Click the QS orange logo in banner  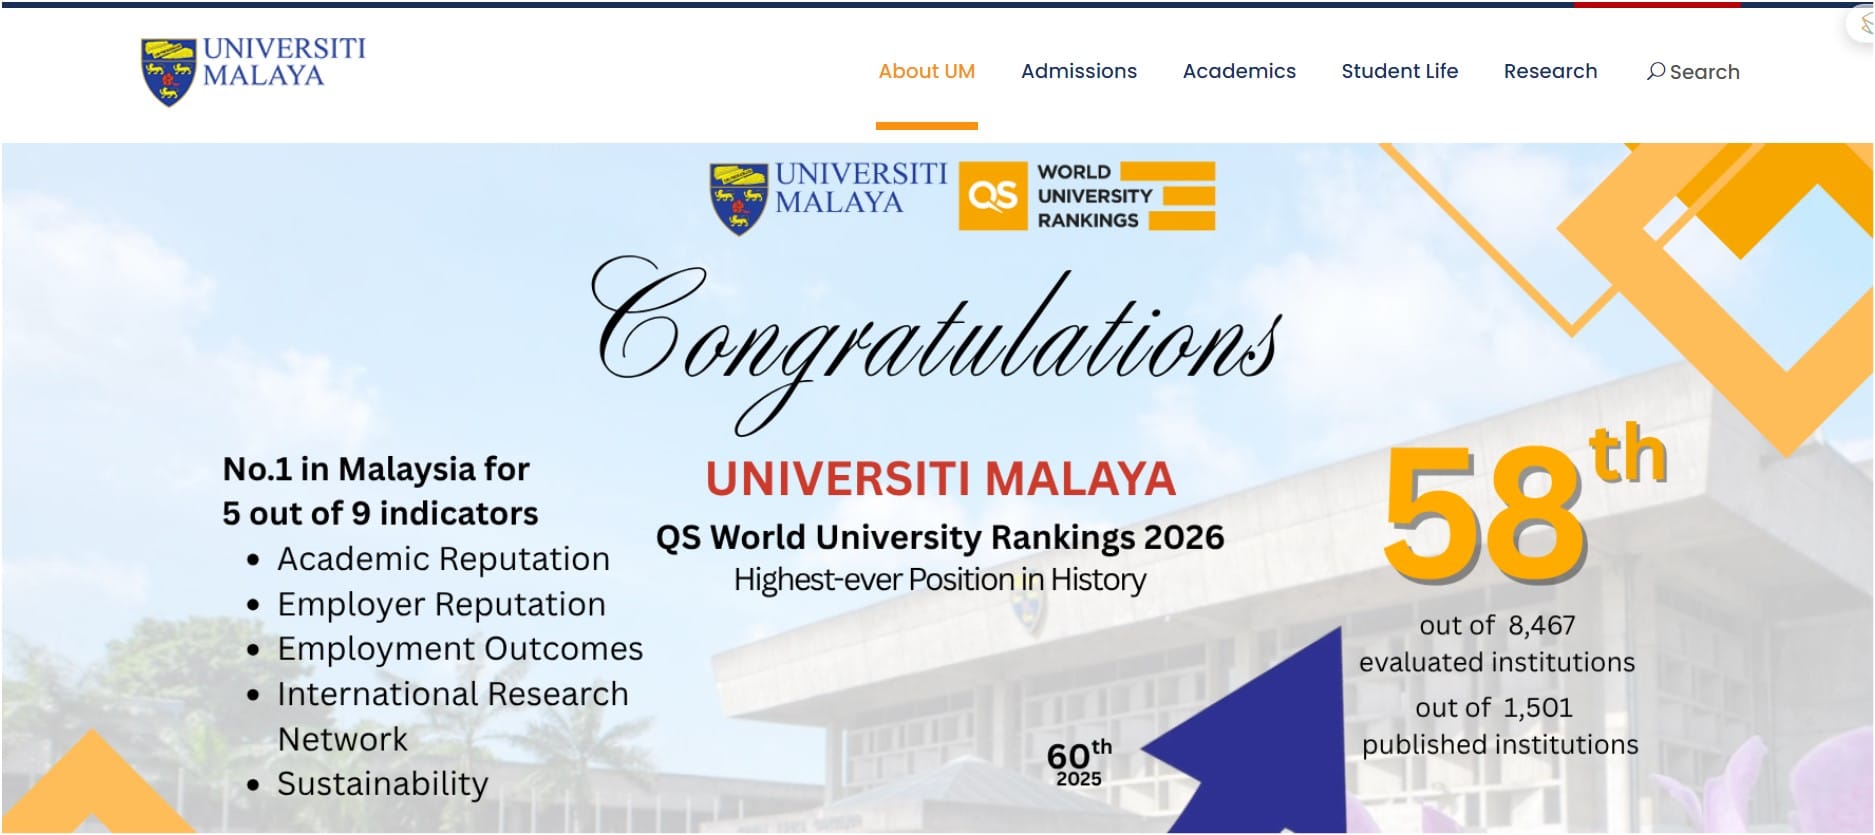click(992, 196)
